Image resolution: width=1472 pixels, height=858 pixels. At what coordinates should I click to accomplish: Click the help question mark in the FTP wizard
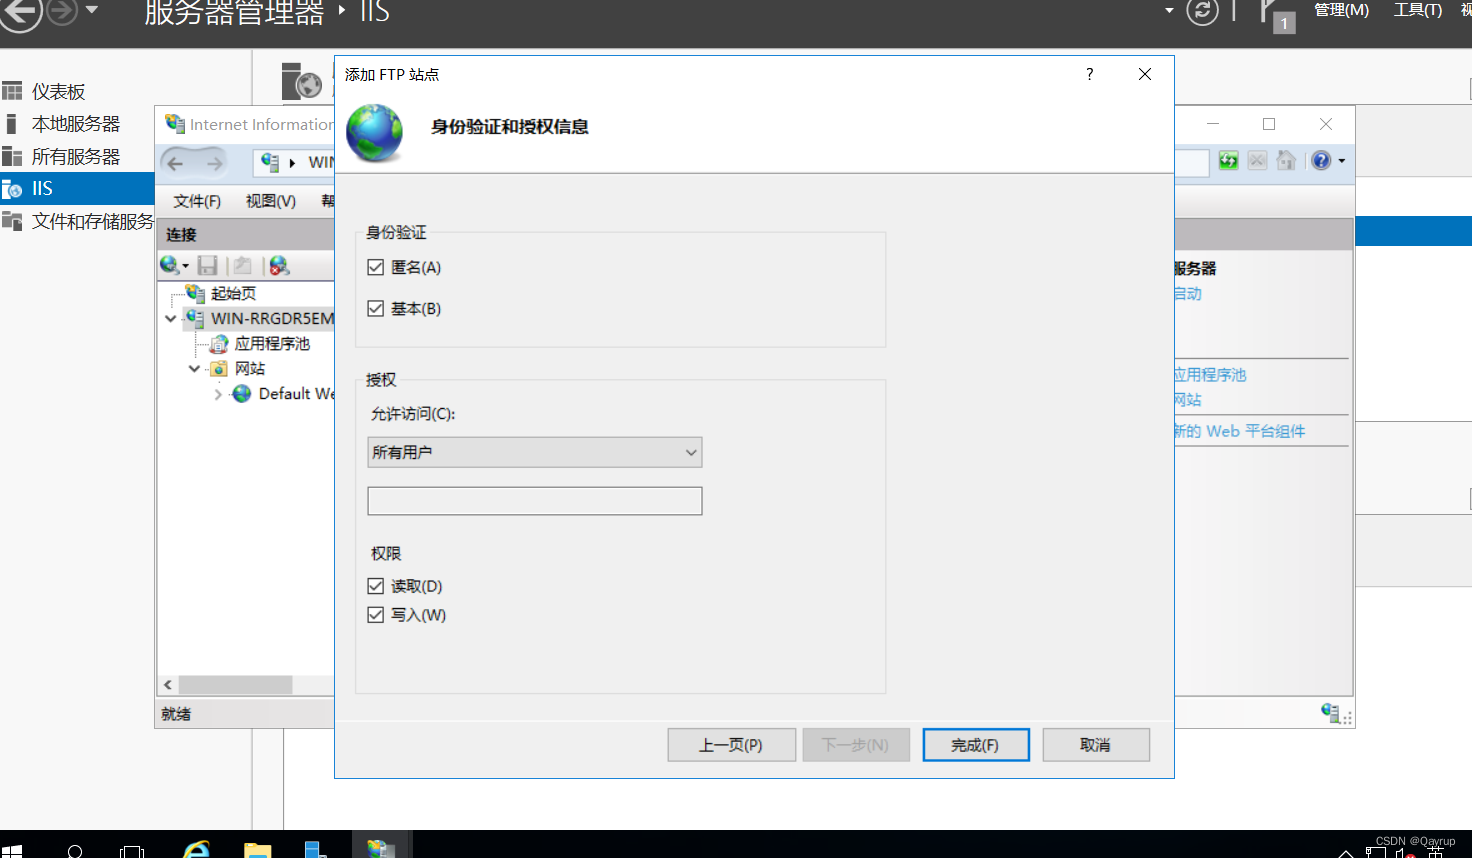(1089, 74)
